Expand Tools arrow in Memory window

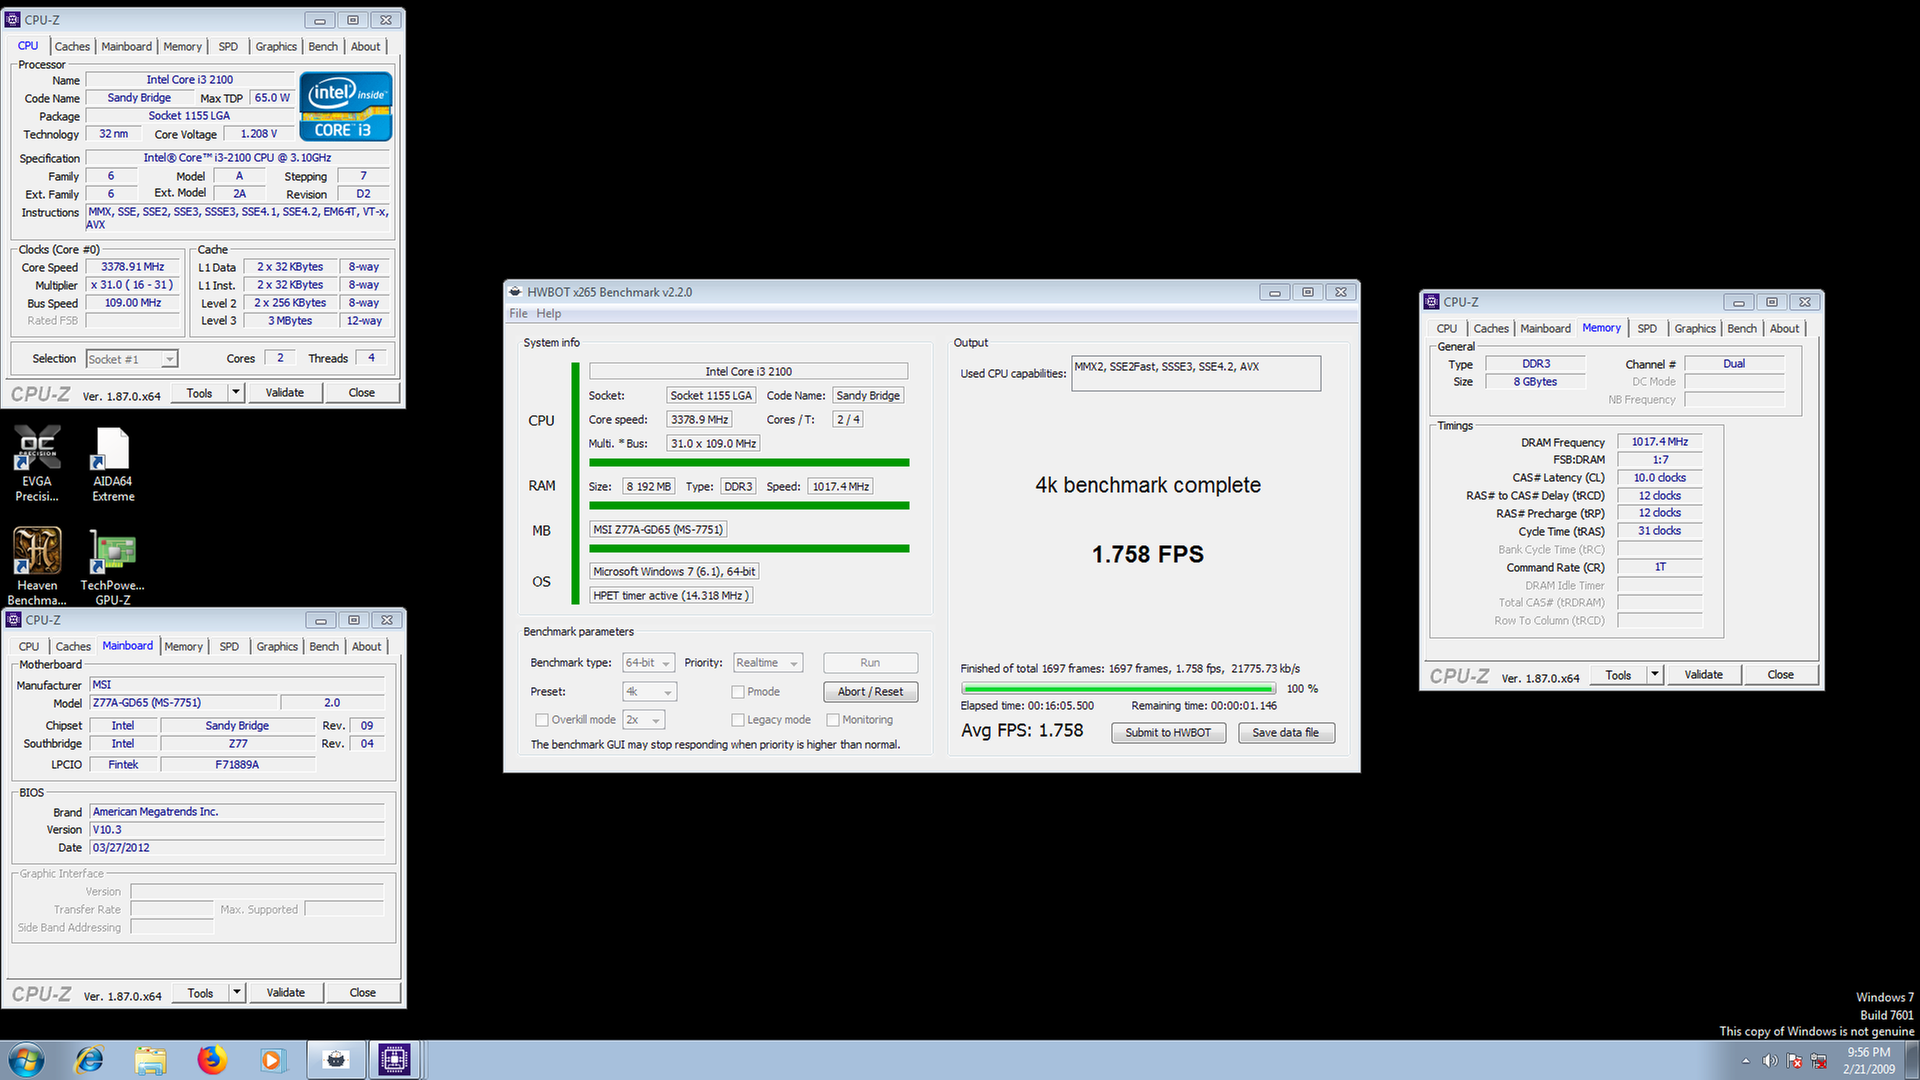[1655, 675]
